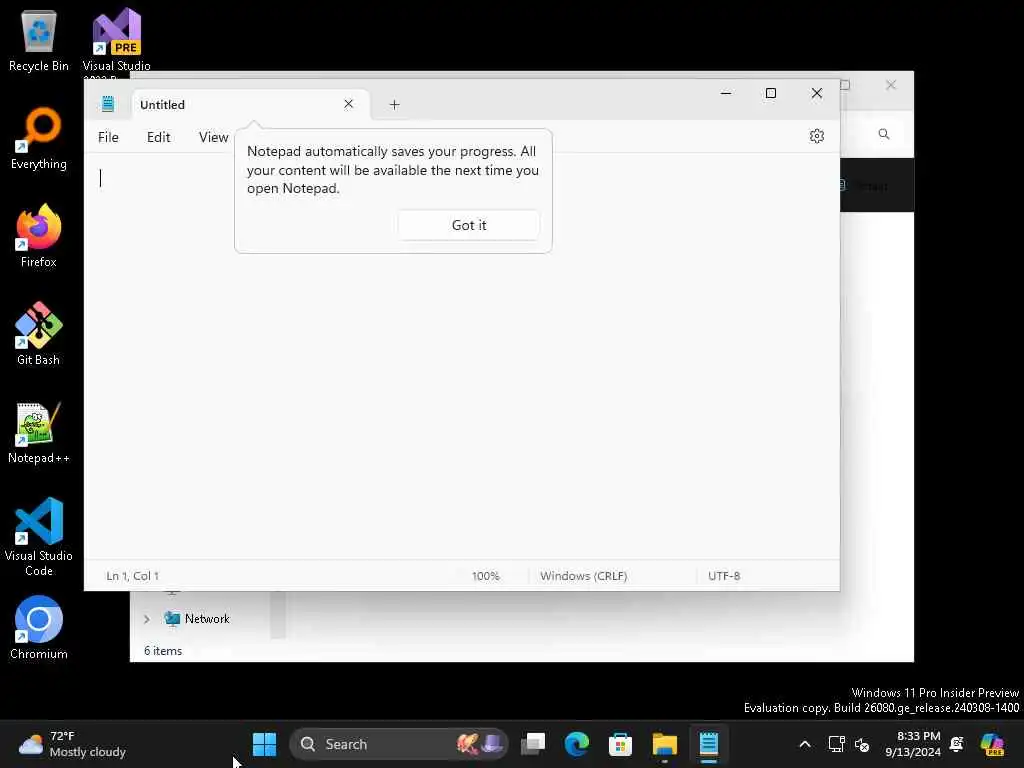Screen dimensions: 1024x768
Task: Add a new Notepad tab
Action: click(x=394, y=104)
